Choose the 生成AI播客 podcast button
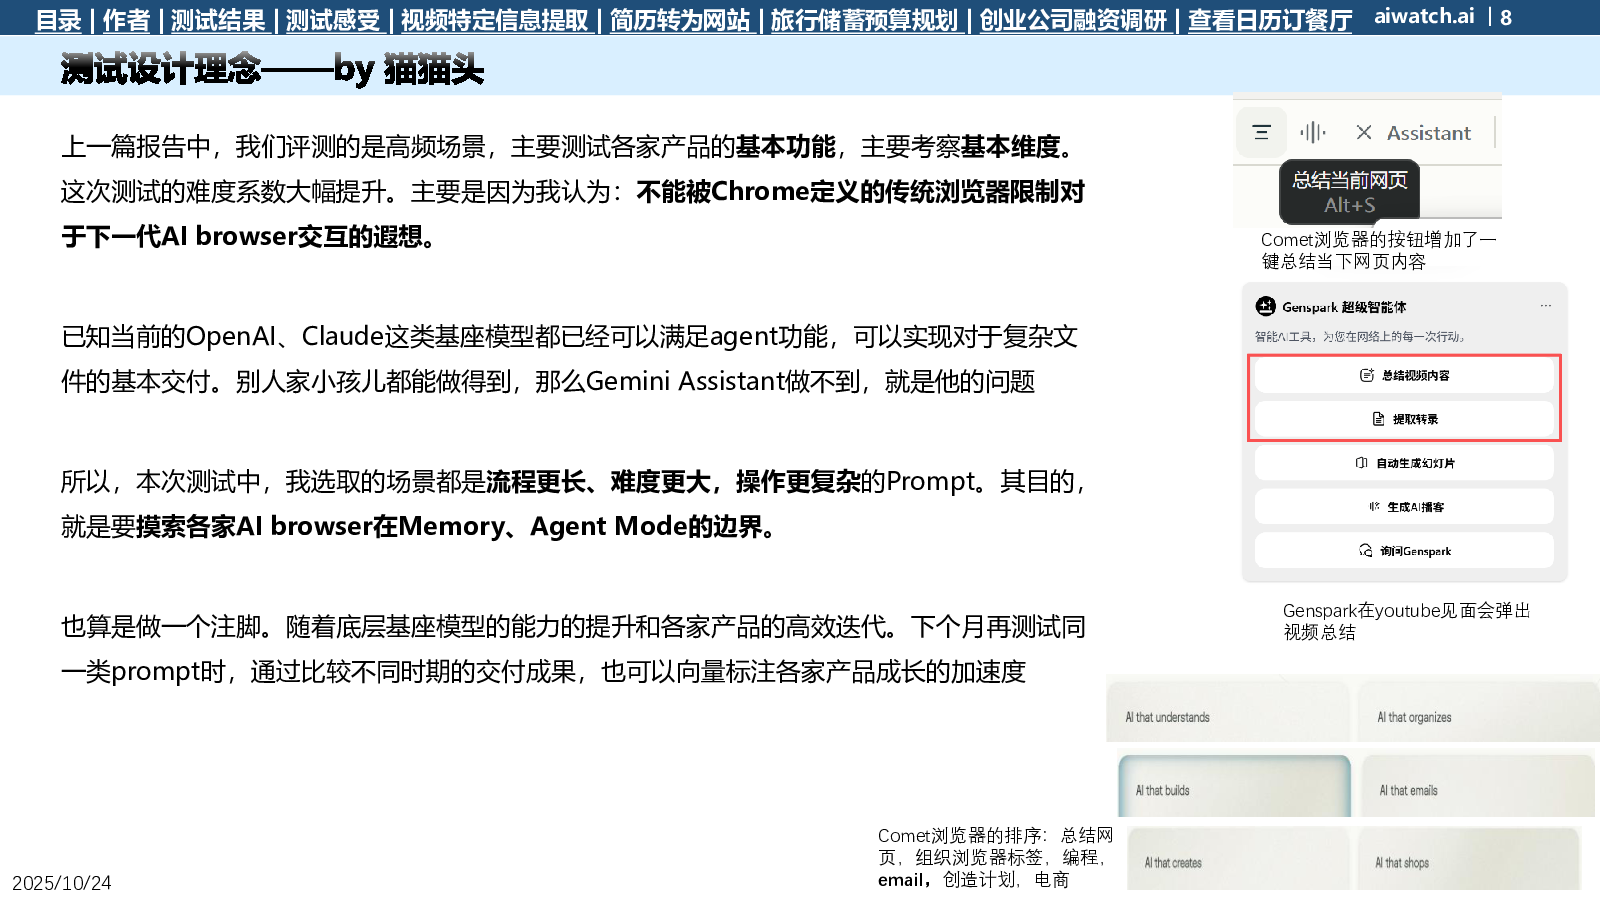This screenshot has width=1600, height=900. coord(1404,507)
